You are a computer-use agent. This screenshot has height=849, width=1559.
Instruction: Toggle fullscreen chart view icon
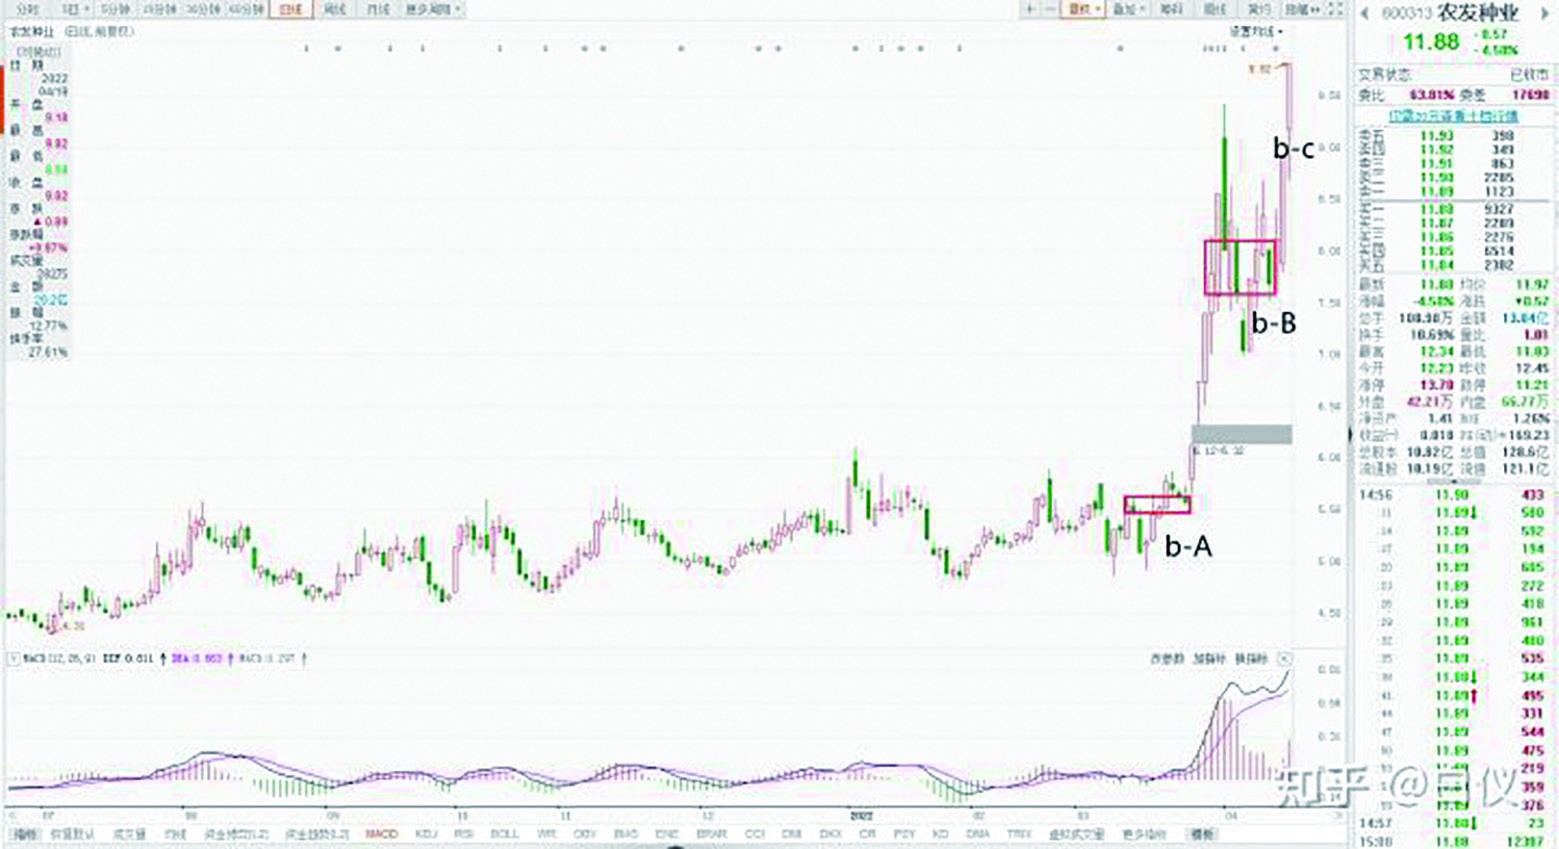pyautogui.click(x=1336, y=9)
